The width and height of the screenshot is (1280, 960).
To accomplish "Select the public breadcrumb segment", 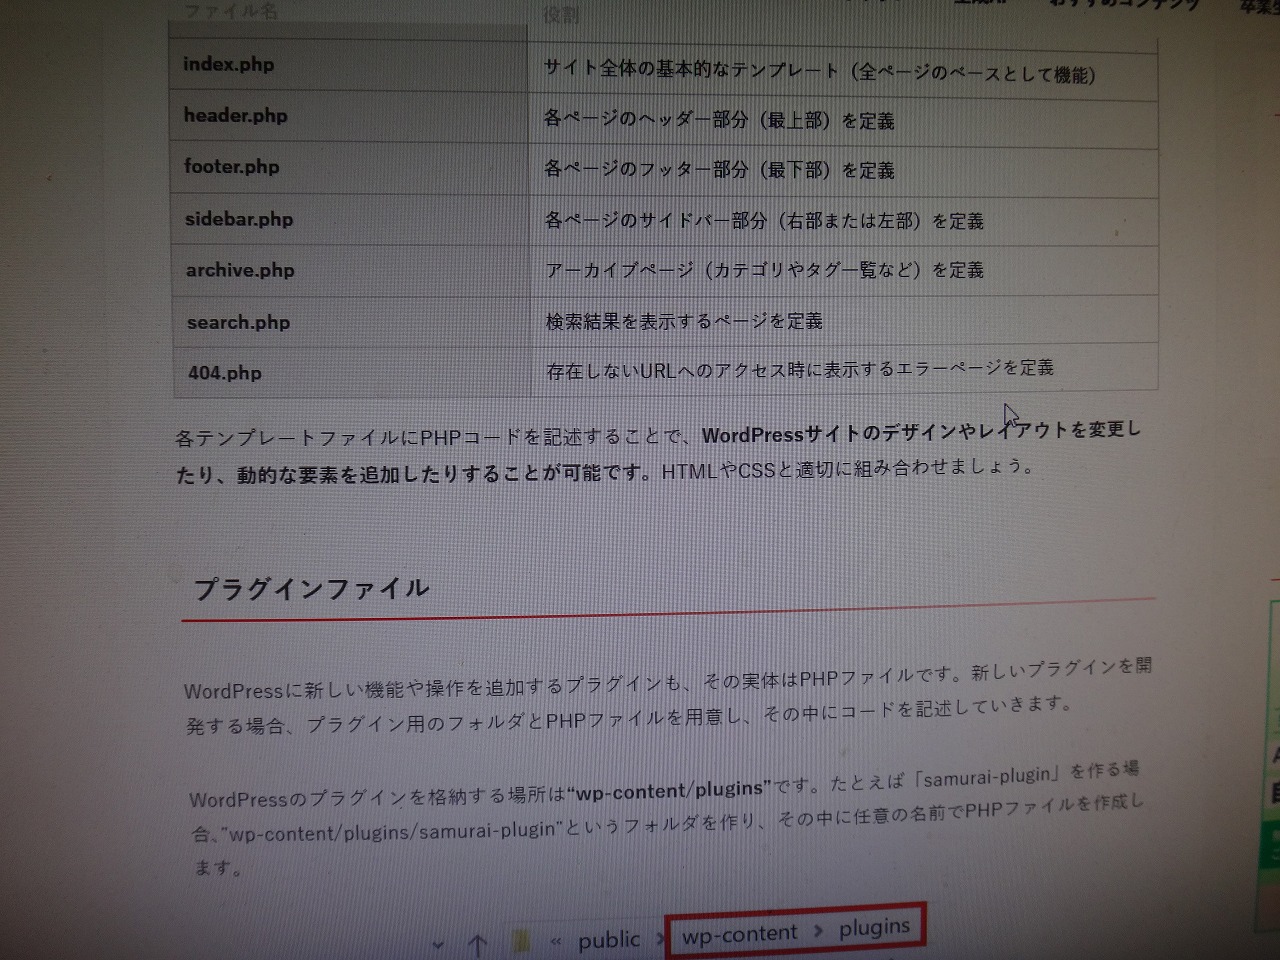I will tap(608, 939).
